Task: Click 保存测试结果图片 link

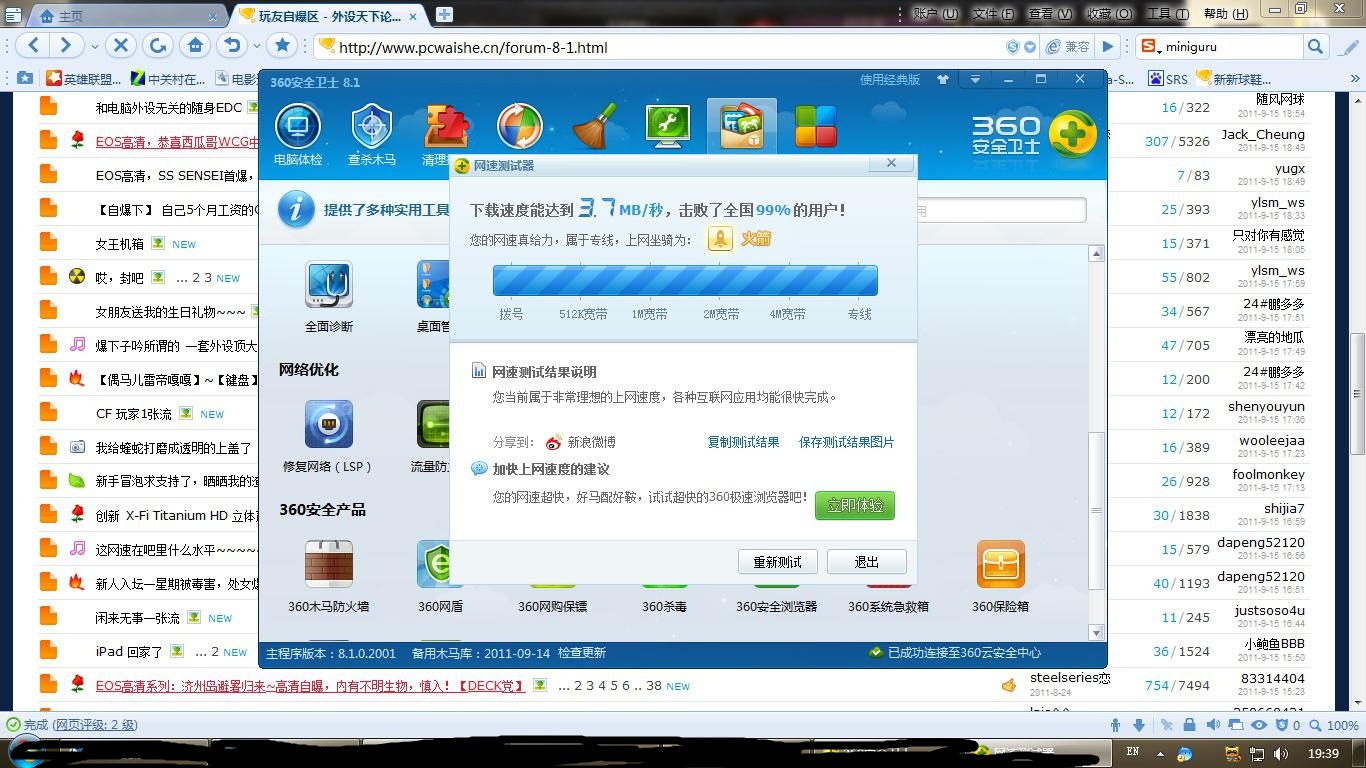Action: click(x=846, y=442)
